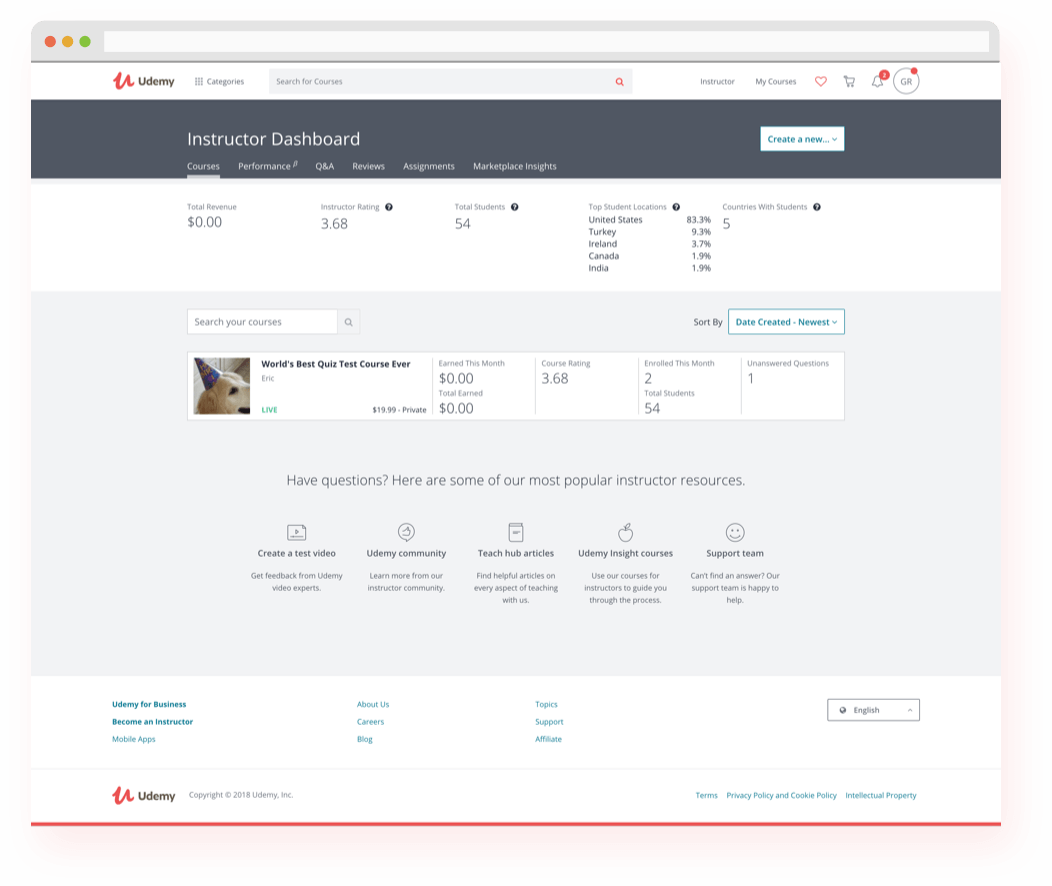The image size is (1052, 886).
Task: Click the Instructor Rating help icon
Action: (389, 207)
